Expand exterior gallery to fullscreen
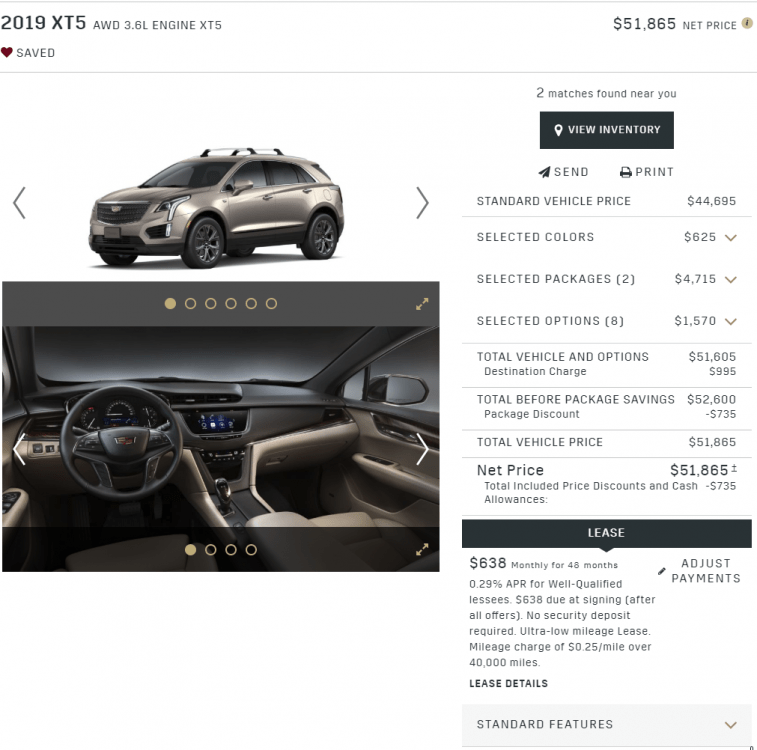This screenshot has height=750, width=757. (x=422, y=304)
